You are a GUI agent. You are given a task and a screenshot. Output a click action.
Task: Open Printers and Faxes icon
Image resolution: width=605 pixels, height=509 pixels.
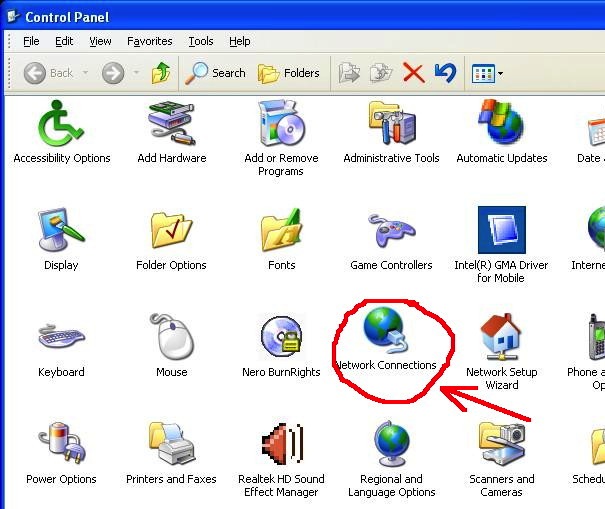coord(171,446)
